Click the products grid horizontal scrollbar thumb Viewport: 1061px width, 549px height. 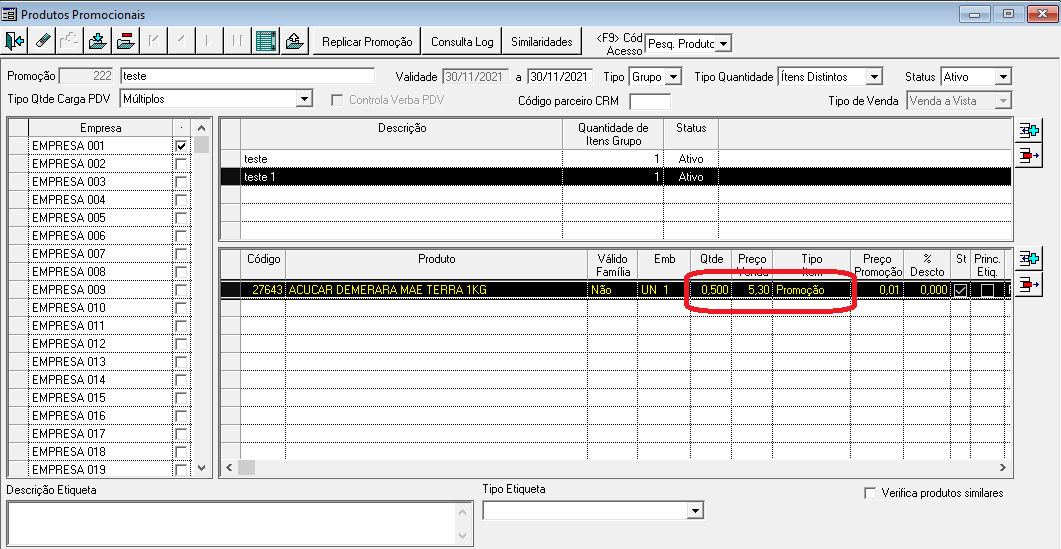tap(246, 468)
